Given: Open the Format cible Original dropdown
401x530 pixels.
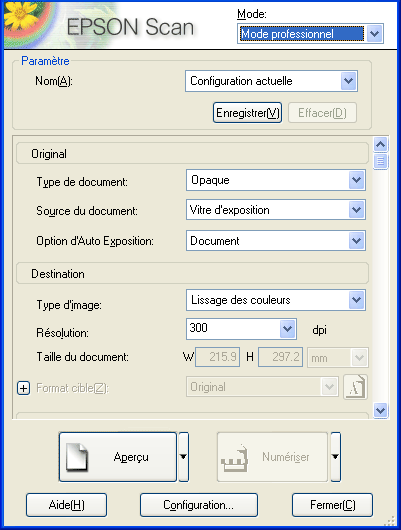Looking at the screenshot, I should pyautogui.click(x=262, y=387).
